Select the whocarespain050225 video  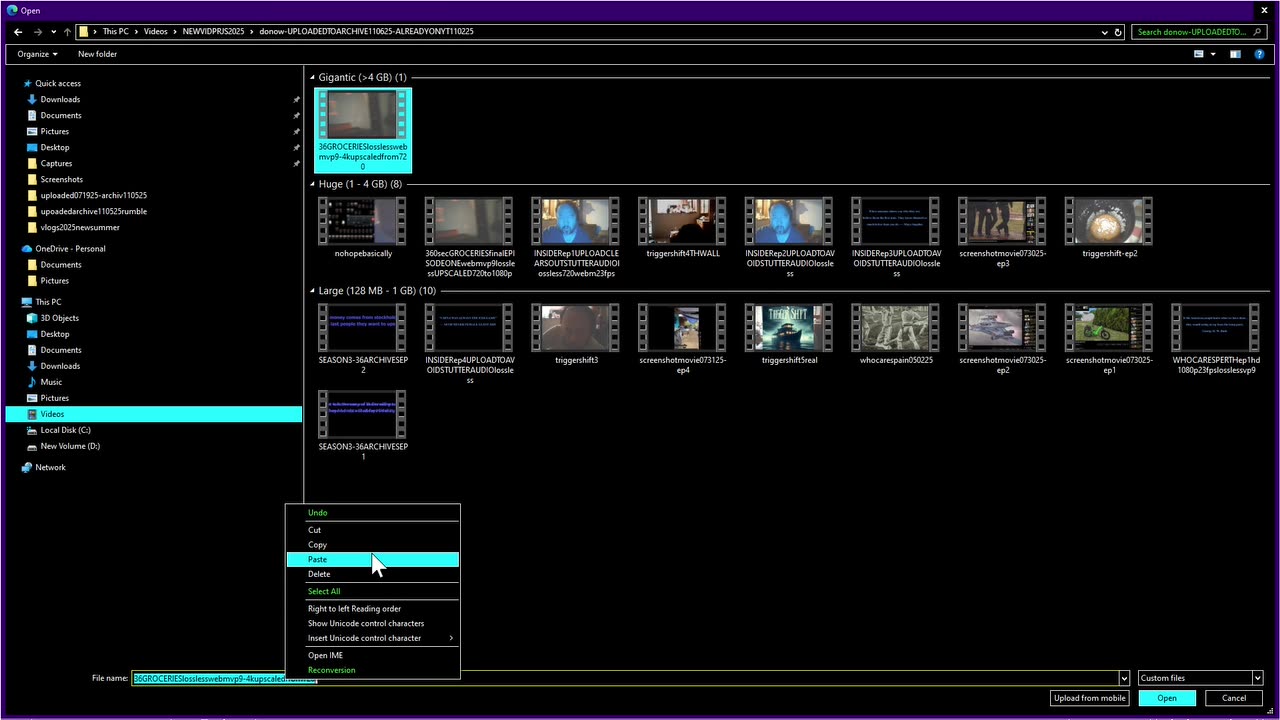click(896, 335)
